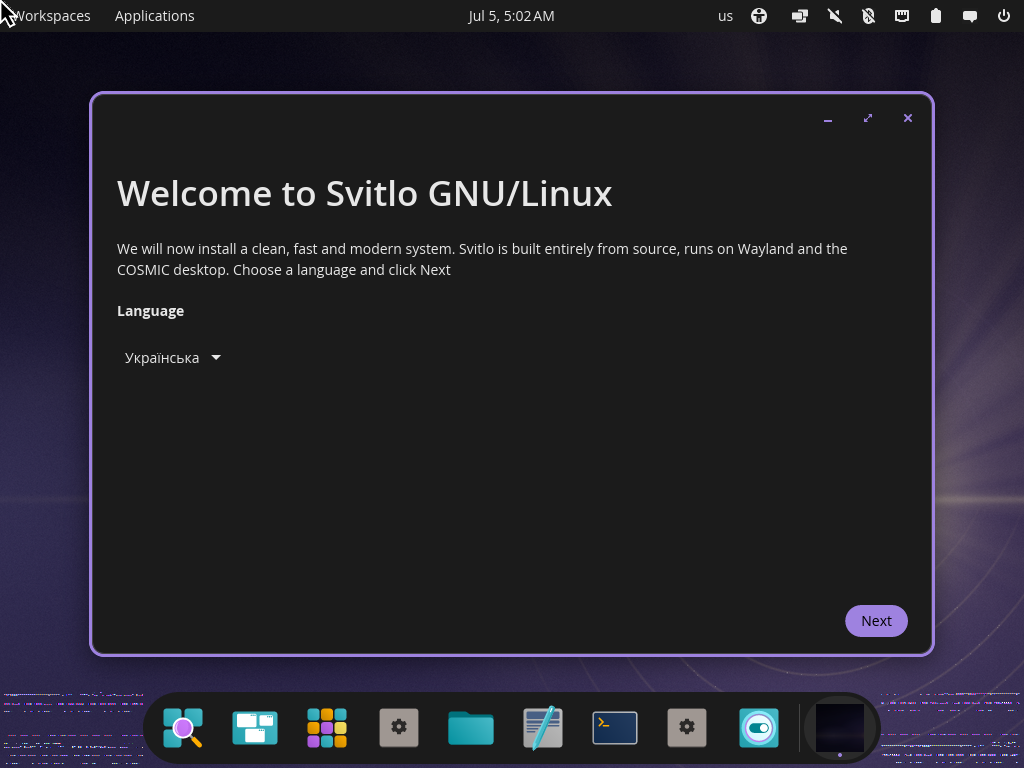Open the Ukrainian language dropdown
Image resolution: width=1024 pixels, height=768 pixels.
pos(172,358)
